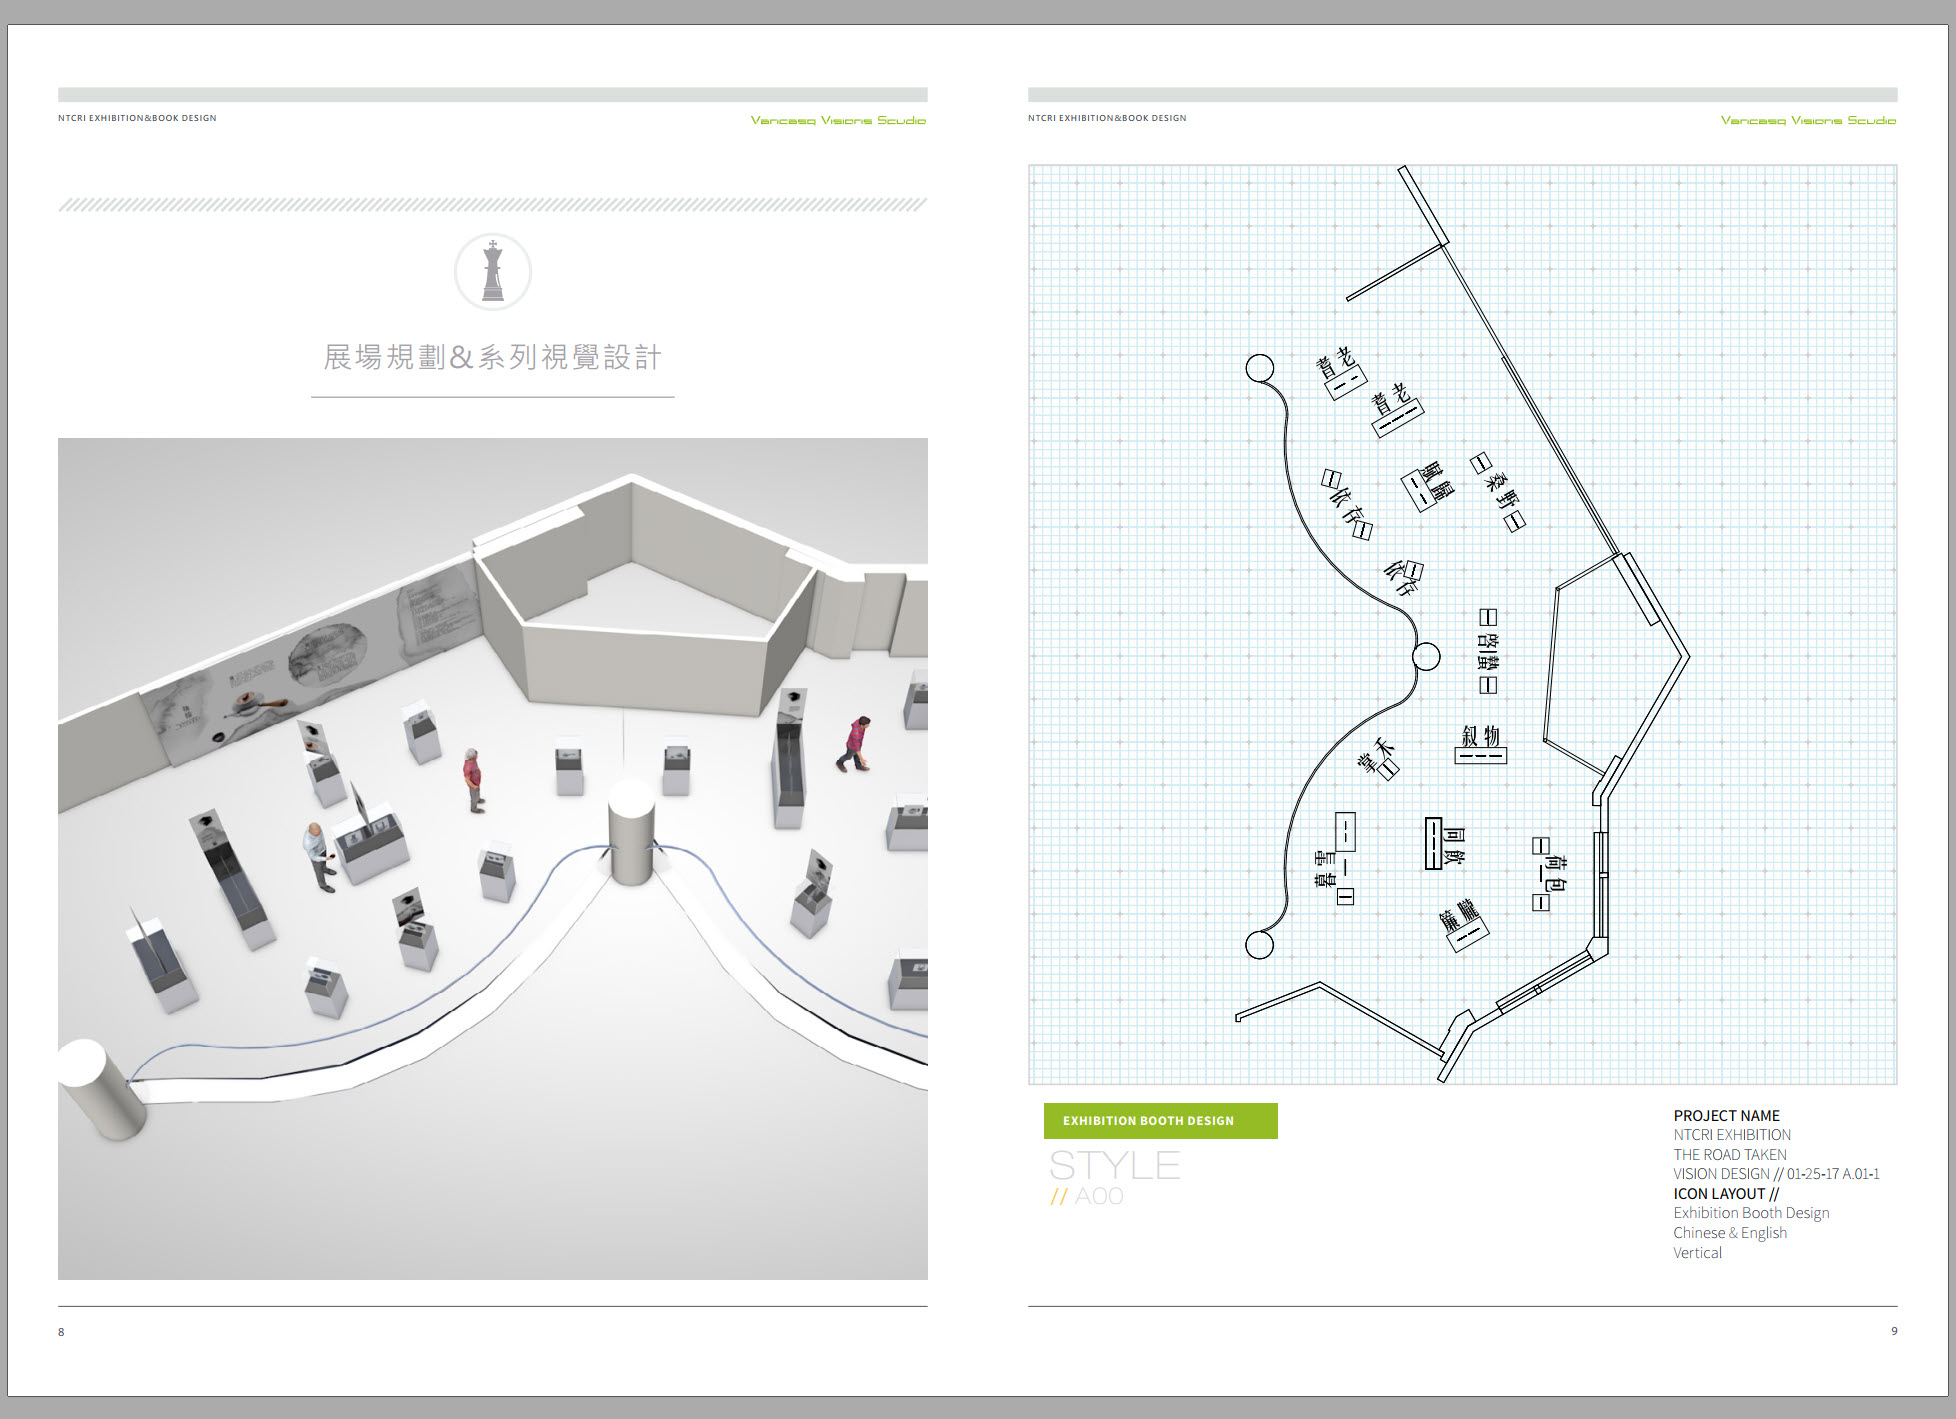Click the STYLE heading text
The width and height of the screenshot is (1956, 1419).
coord(1114,1166)
